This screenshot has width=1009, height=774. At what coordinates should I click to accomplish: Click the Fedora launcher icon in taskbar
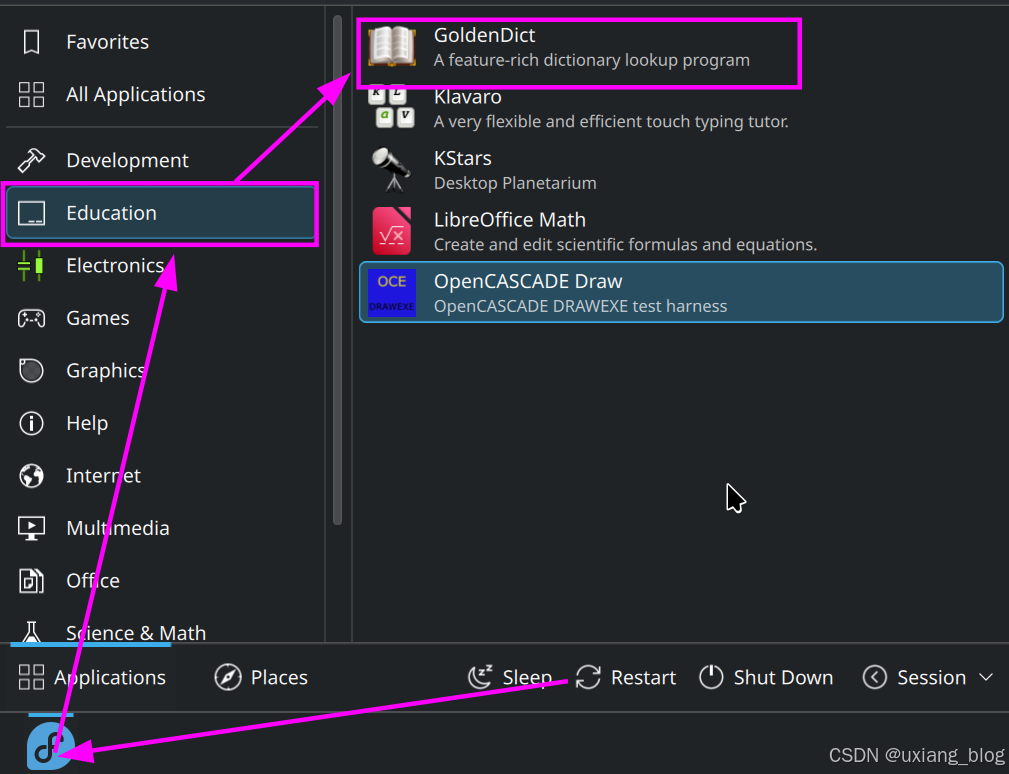point(50,746)
